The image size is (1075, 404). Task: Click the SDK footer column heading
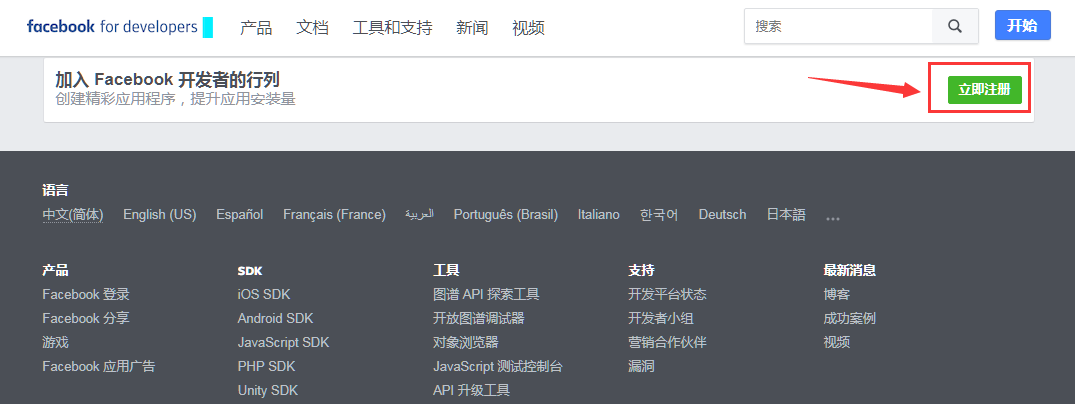250,271
